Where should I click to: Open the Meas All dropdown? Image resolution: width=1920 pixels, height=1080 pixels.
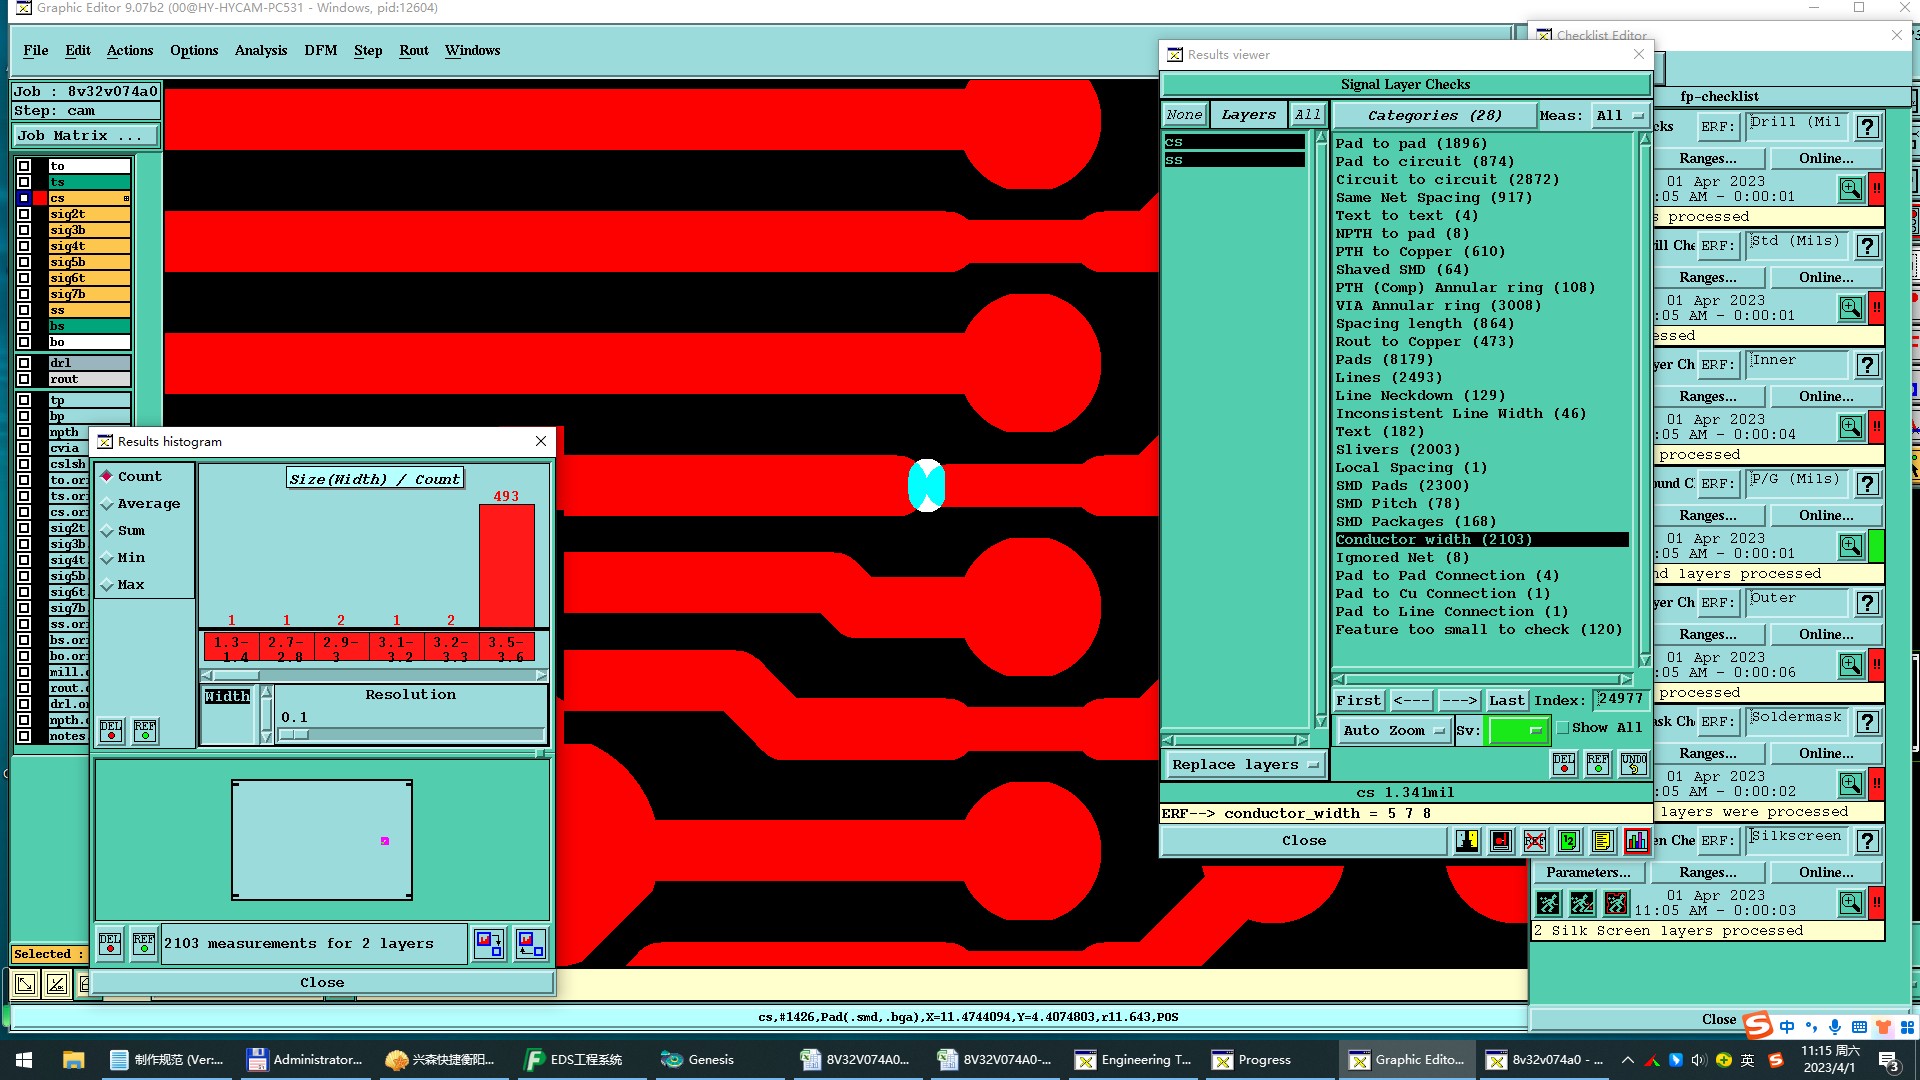click(1620, 116)
